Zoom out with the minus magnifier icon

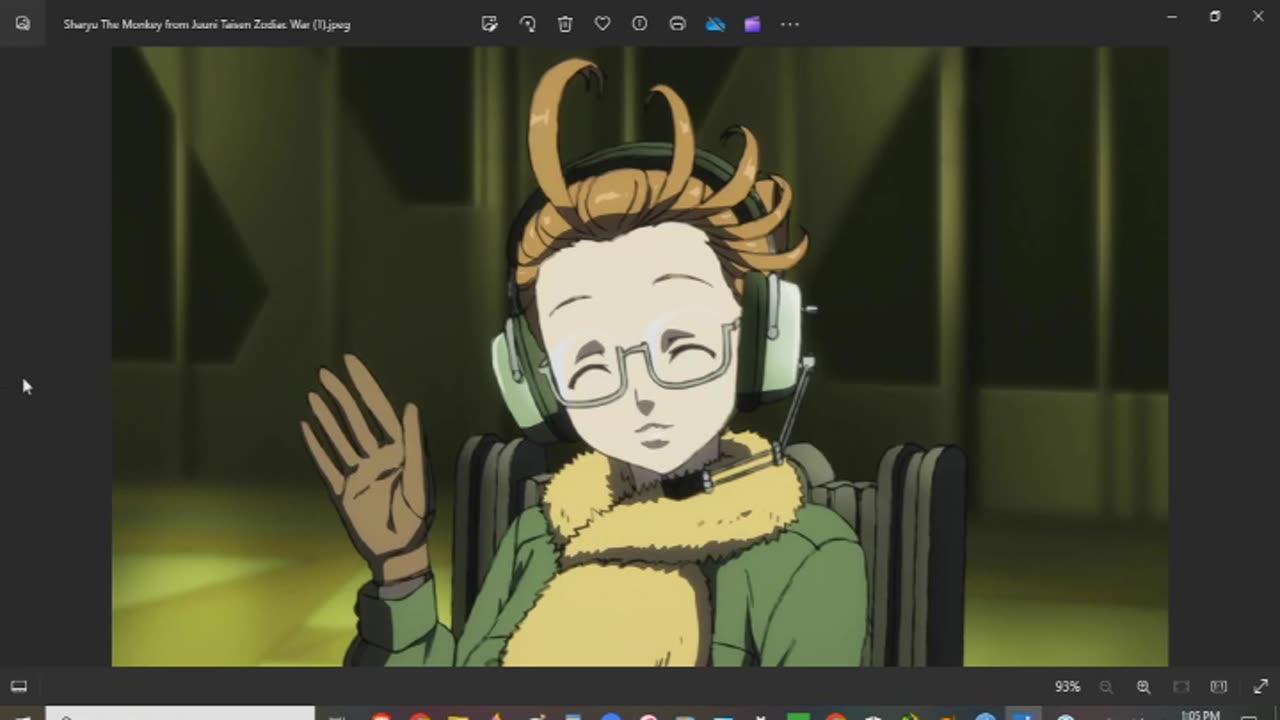coord(1106,687)
